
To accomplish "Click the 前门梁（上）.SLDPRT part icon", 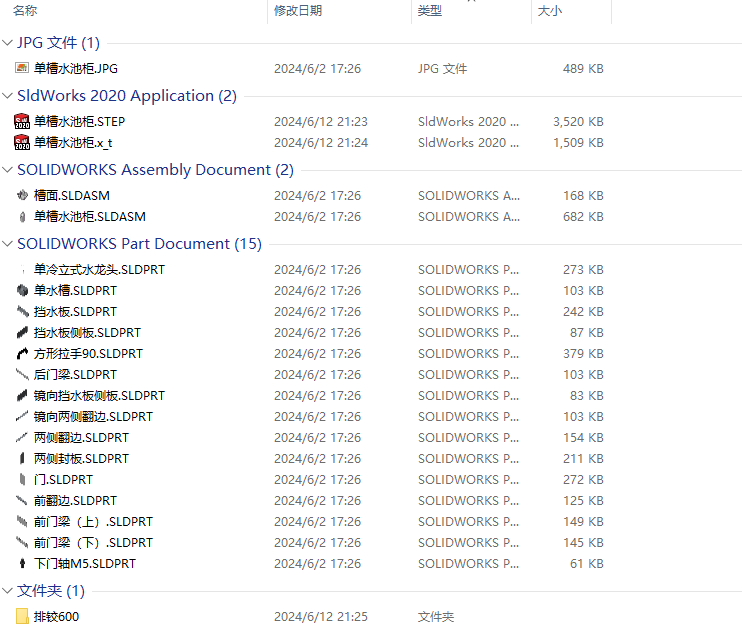I will point(22,522).
